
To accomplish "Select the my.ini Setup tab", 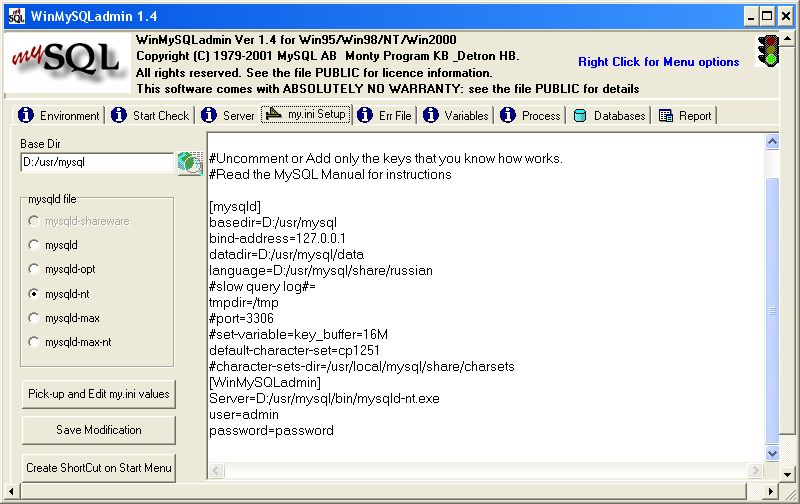I will (x=306, y=114).
